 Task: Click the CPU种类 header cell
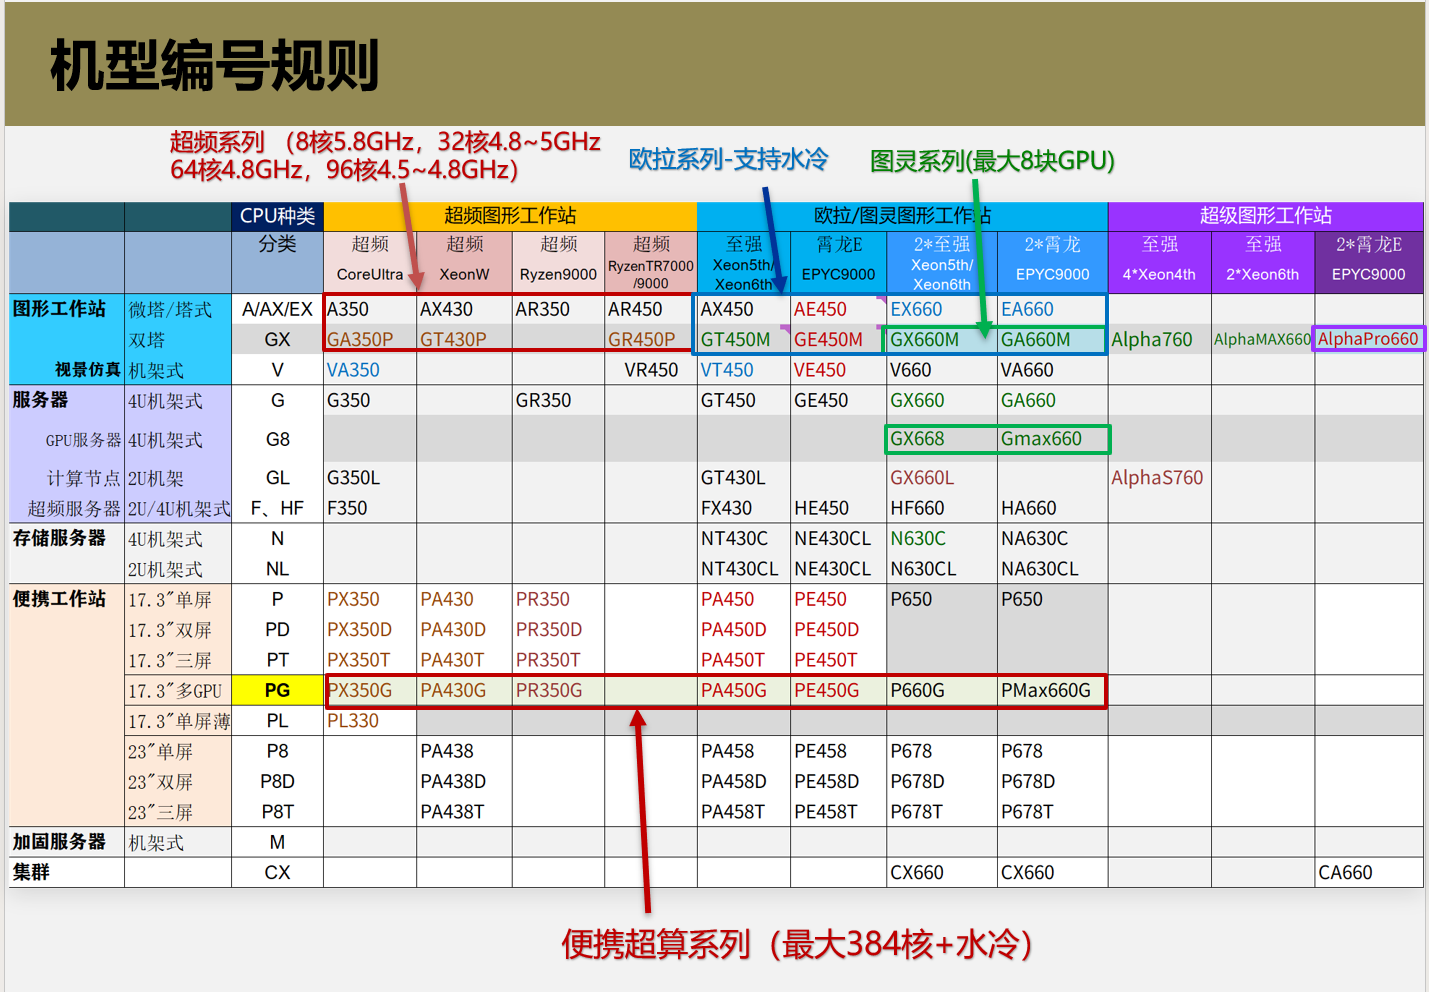(x=277, y=216)
